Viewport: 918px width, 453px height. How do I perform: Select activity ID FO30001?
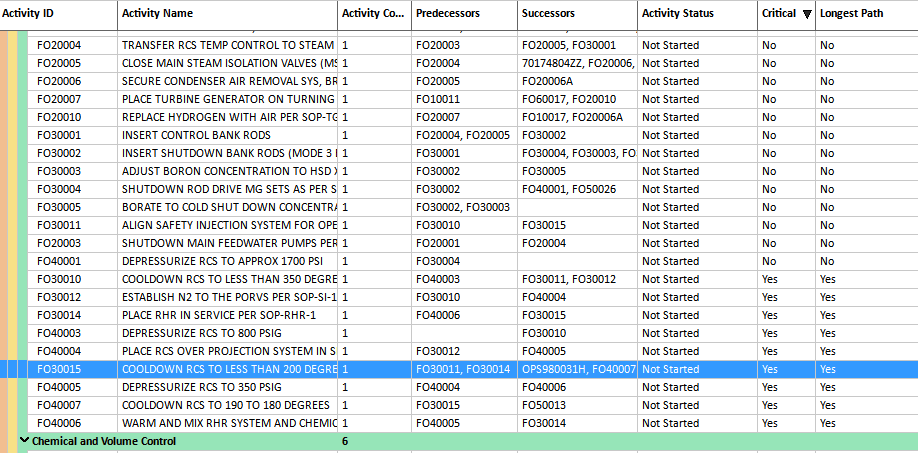(x=59, y=135)
